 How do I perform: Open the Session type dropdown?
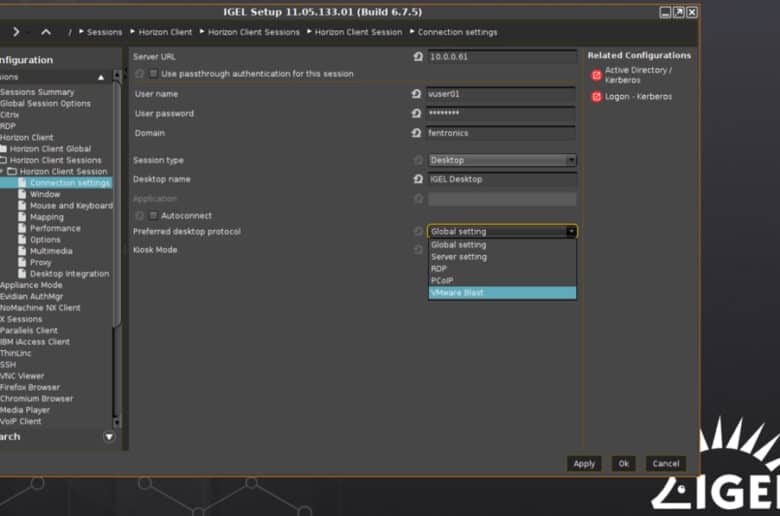point(501,160)
